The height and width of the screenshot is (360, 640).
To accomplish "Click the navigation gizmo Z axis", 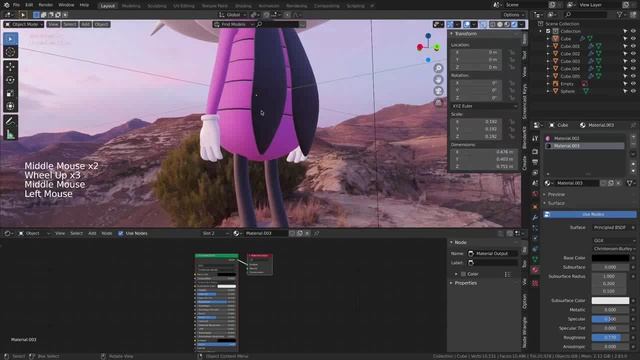I will click(428, 36).
